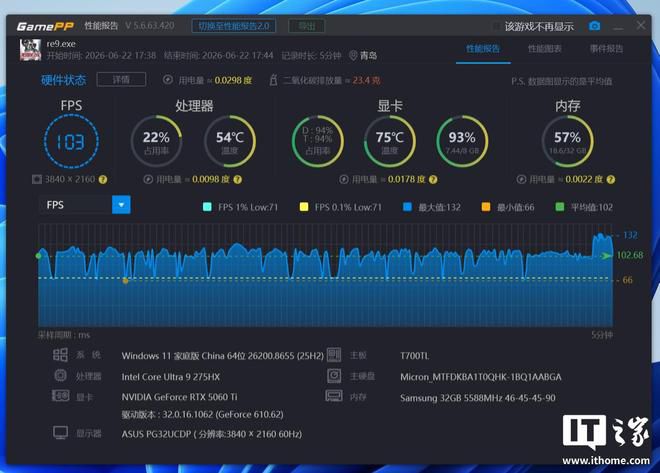Click the RAM 57% usage gauge

click(567, 141)
